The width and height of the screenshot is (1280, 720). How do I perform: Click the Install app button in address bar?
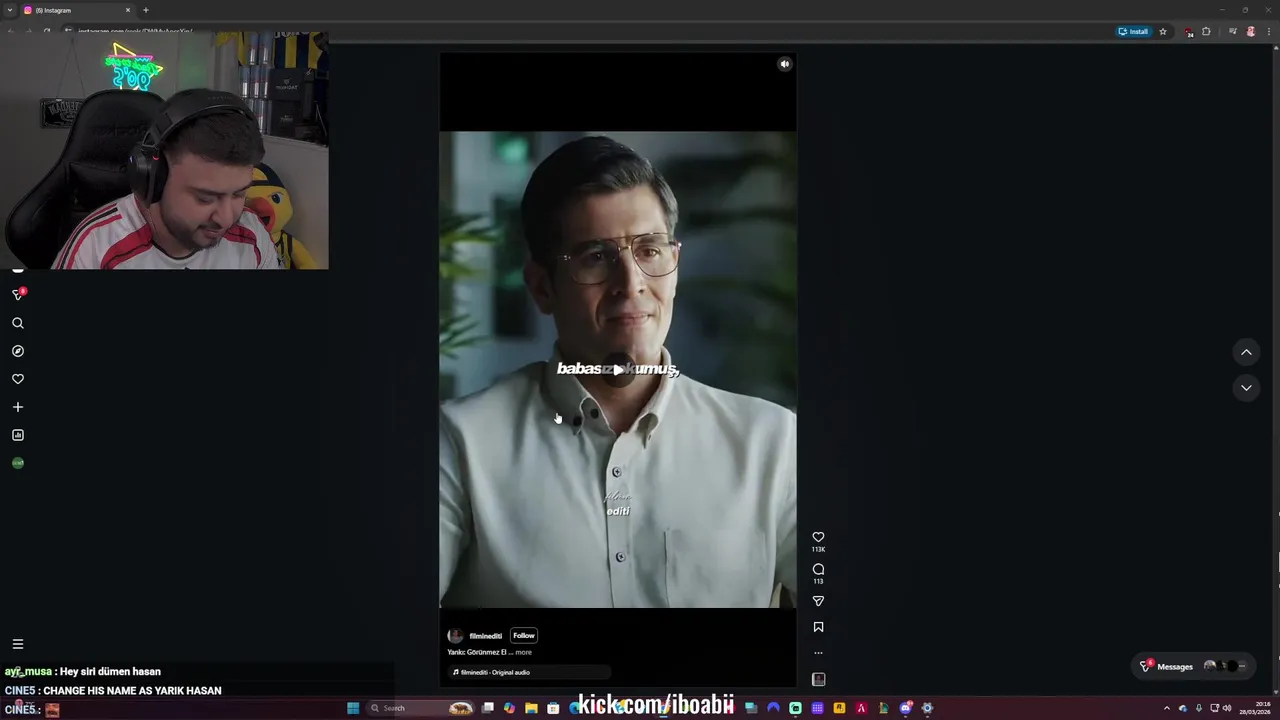1133,31
